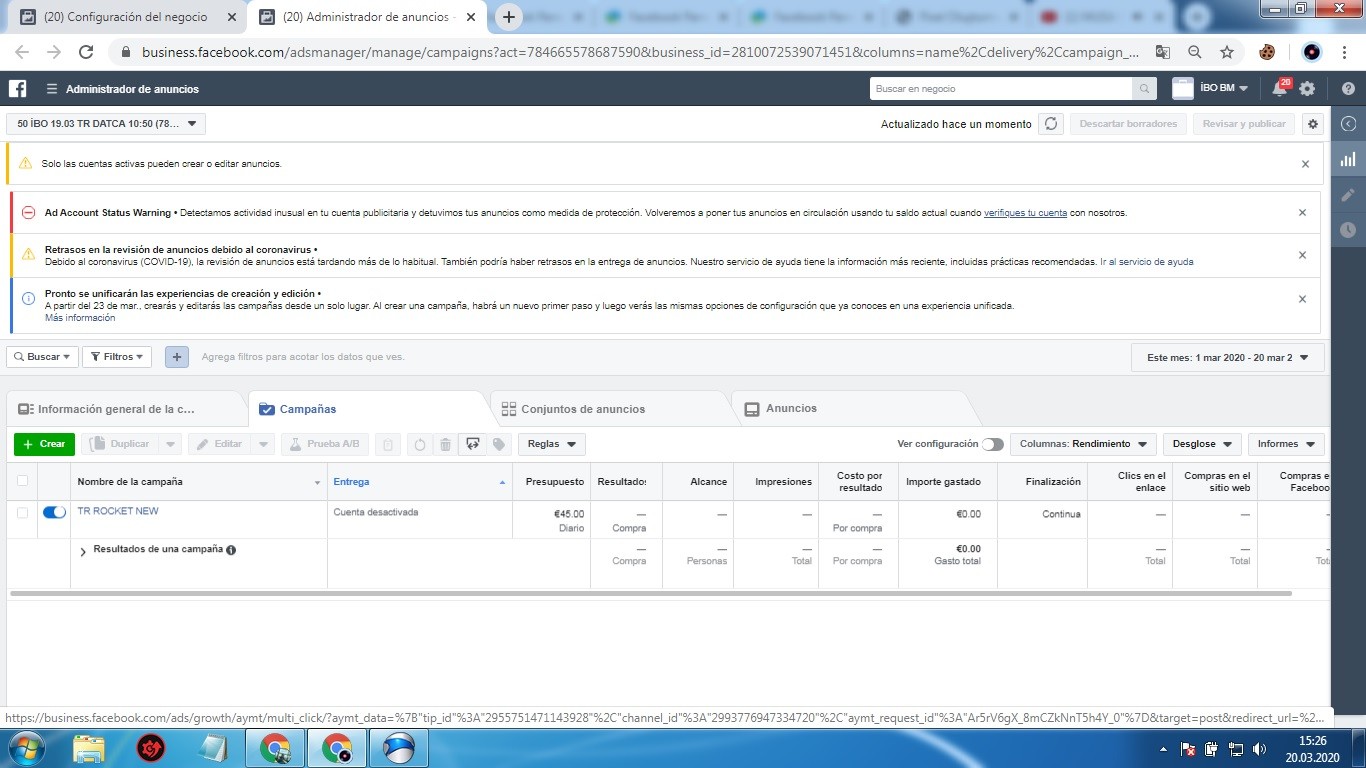Click the volume icon in system tray
1366x768 pixels.
pos(1261,748)
